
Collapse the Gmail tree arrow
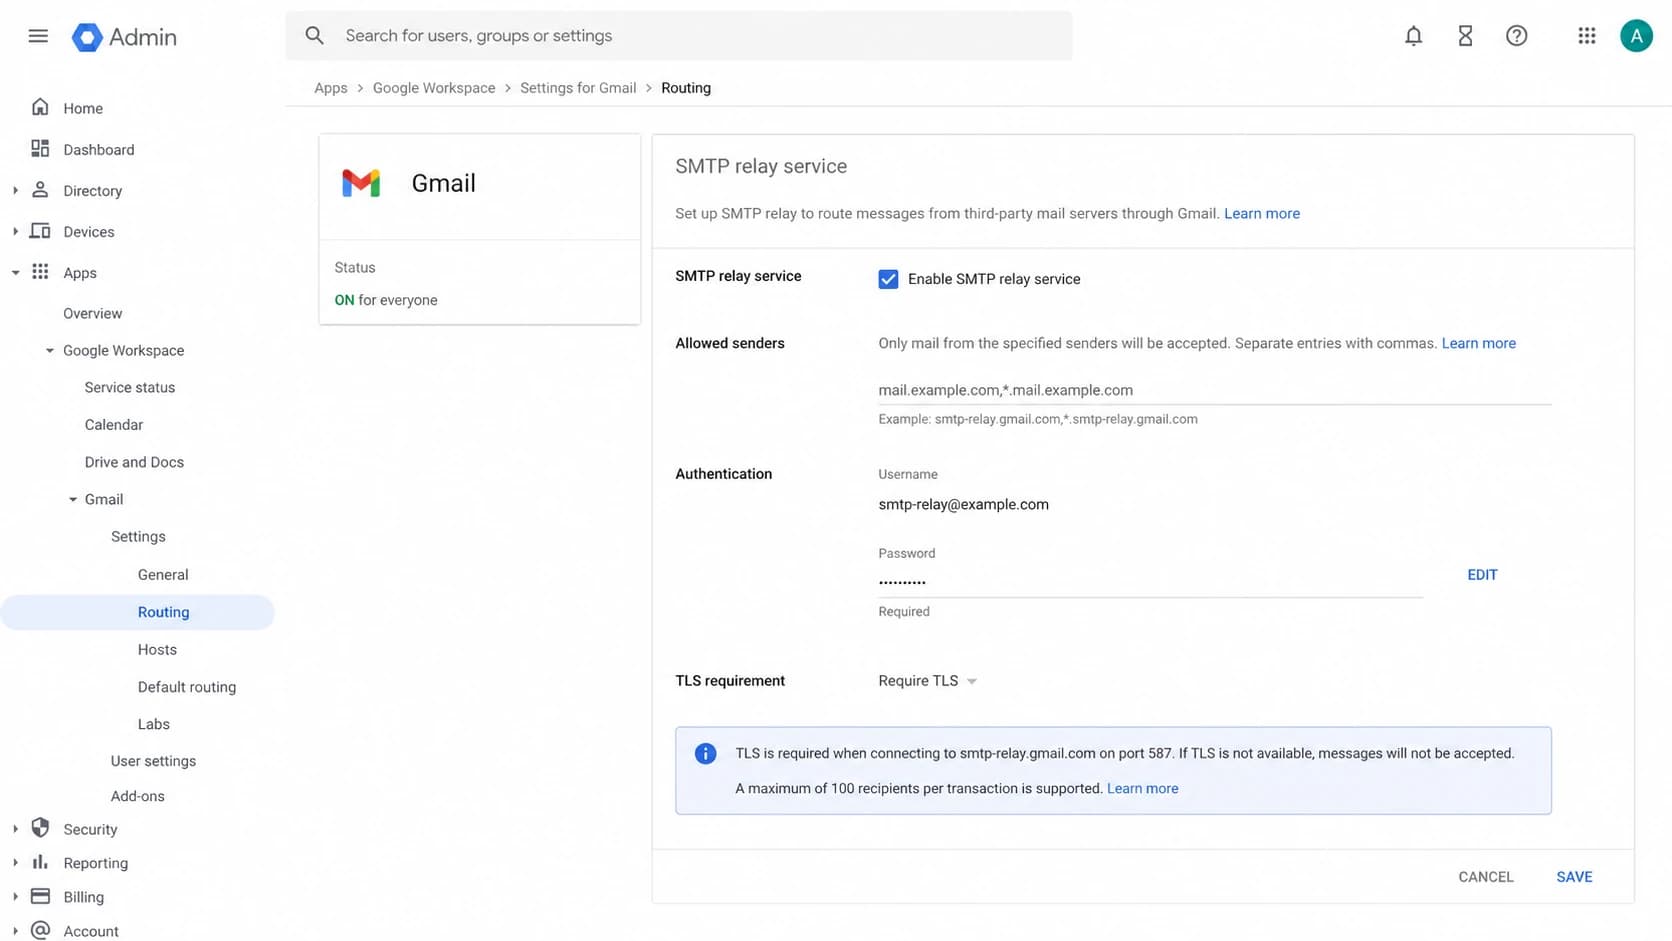[x=72, y=499]
